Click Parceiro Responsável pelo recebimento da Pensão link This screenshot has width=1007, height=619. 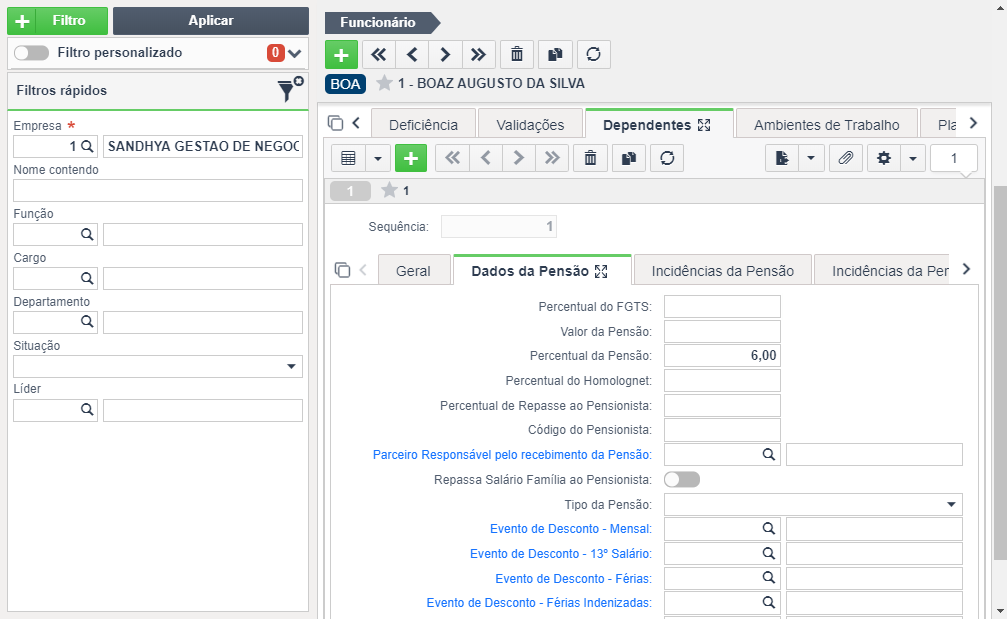(x=512, y=455)
